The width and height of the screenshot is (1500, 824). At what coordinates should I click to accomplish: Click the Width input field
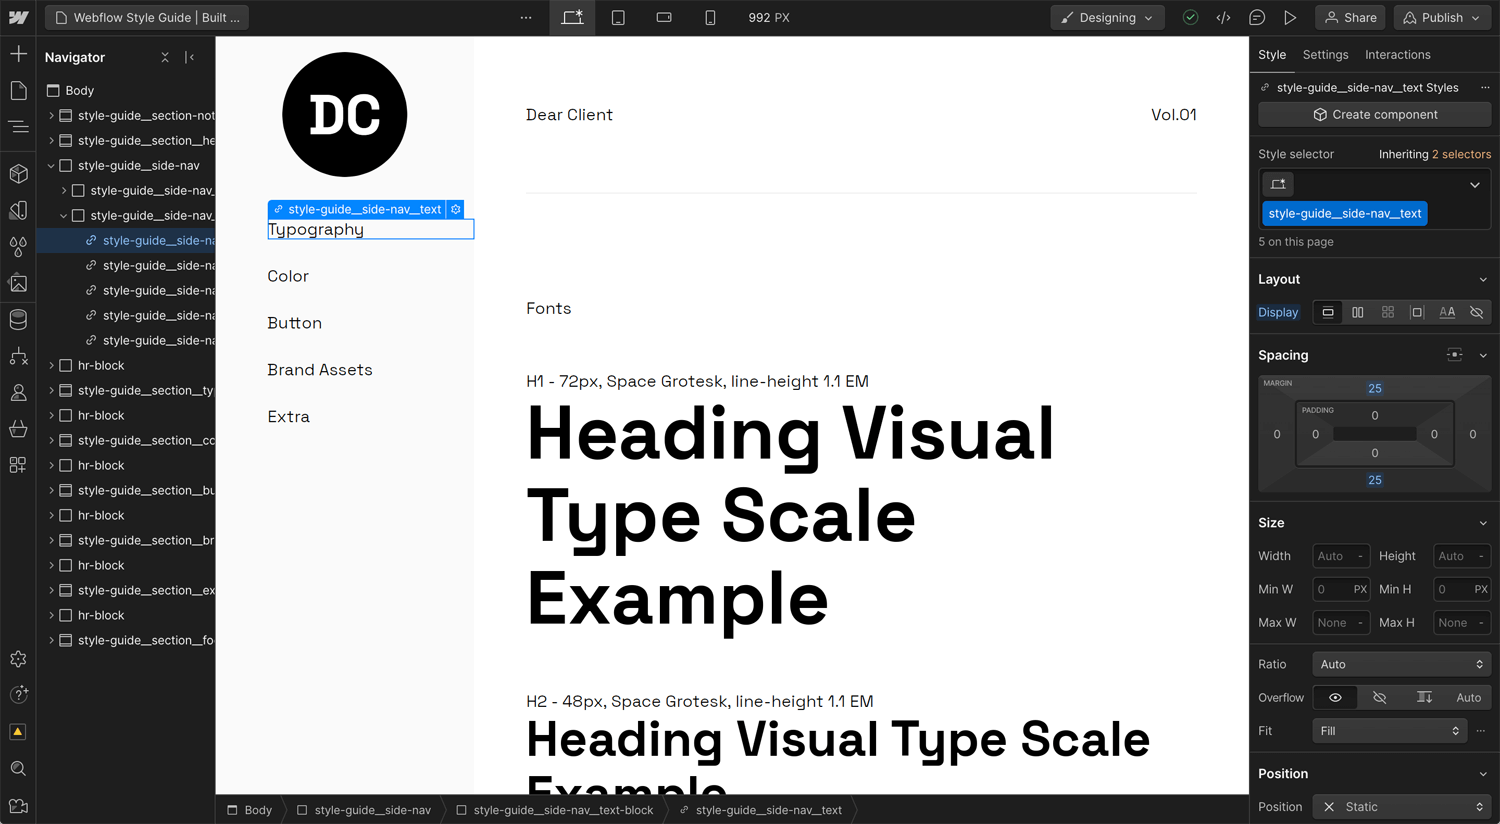click(x=1341, y=556)
